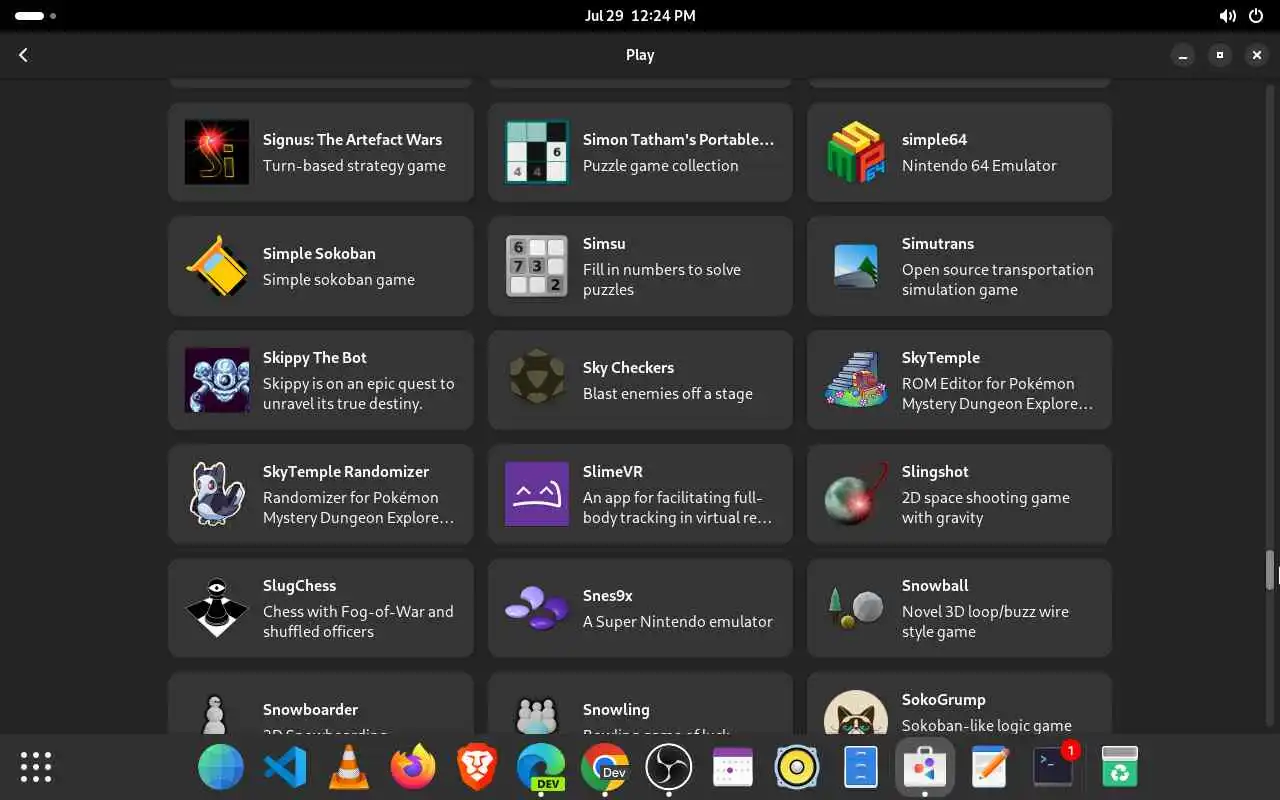
Task: Click the Skippy The Bot icon
Action: [x=217, y=380]
